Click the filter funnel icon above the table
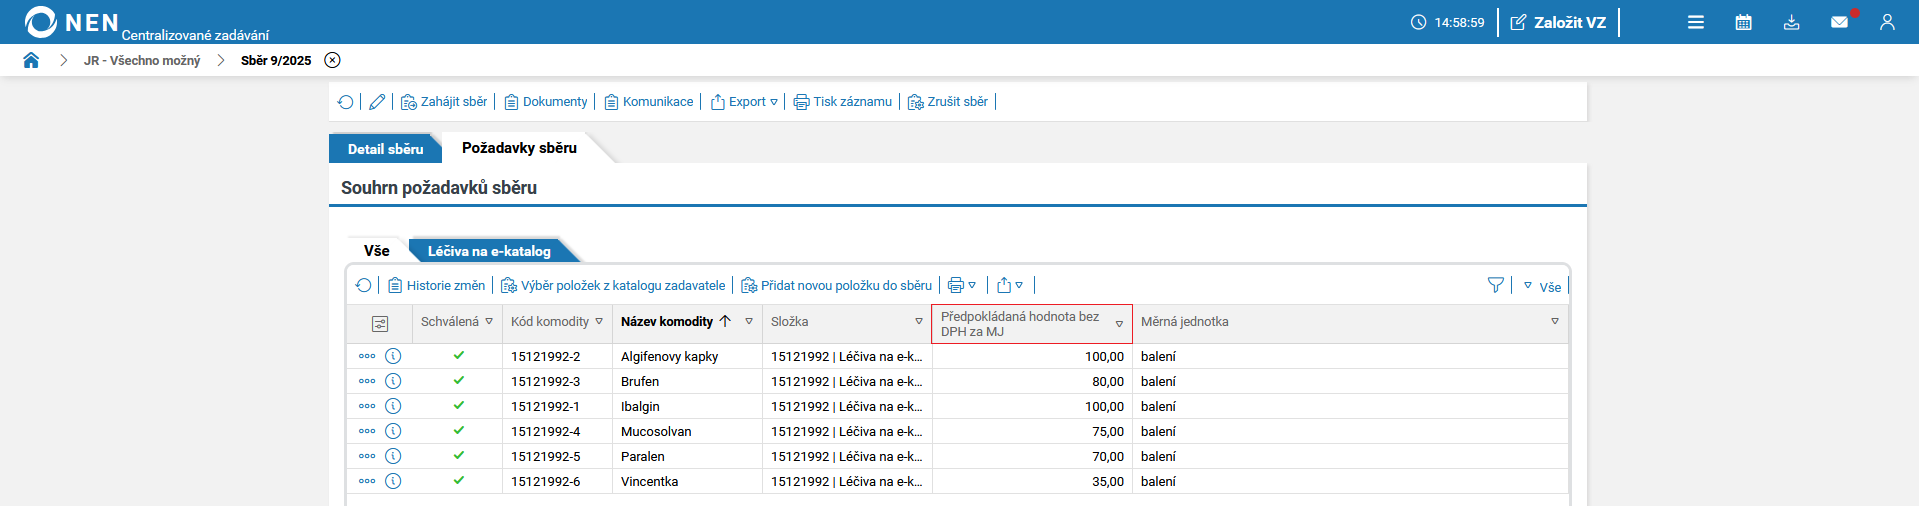The height and width of the screenshot is (506, 1919). click(x=1495, y=285)
